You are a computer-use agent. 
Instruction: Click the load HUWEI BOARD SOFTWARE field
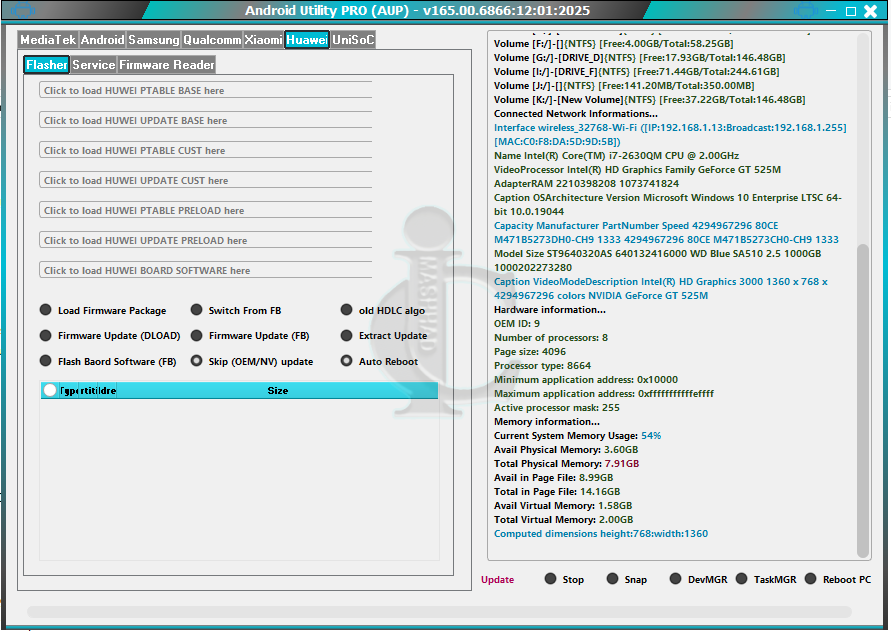click(x=205, y=270)
